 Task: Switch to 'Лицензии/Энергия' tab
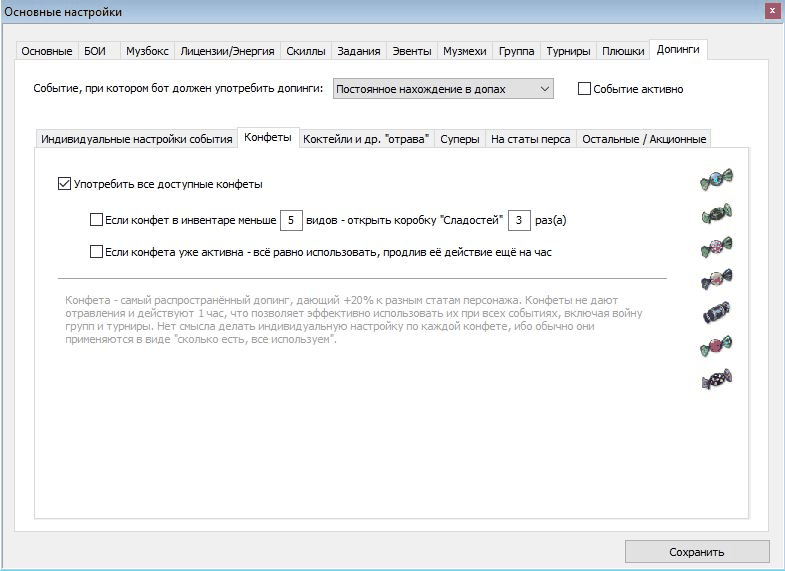pyautogui.click(x=227, y=51)
